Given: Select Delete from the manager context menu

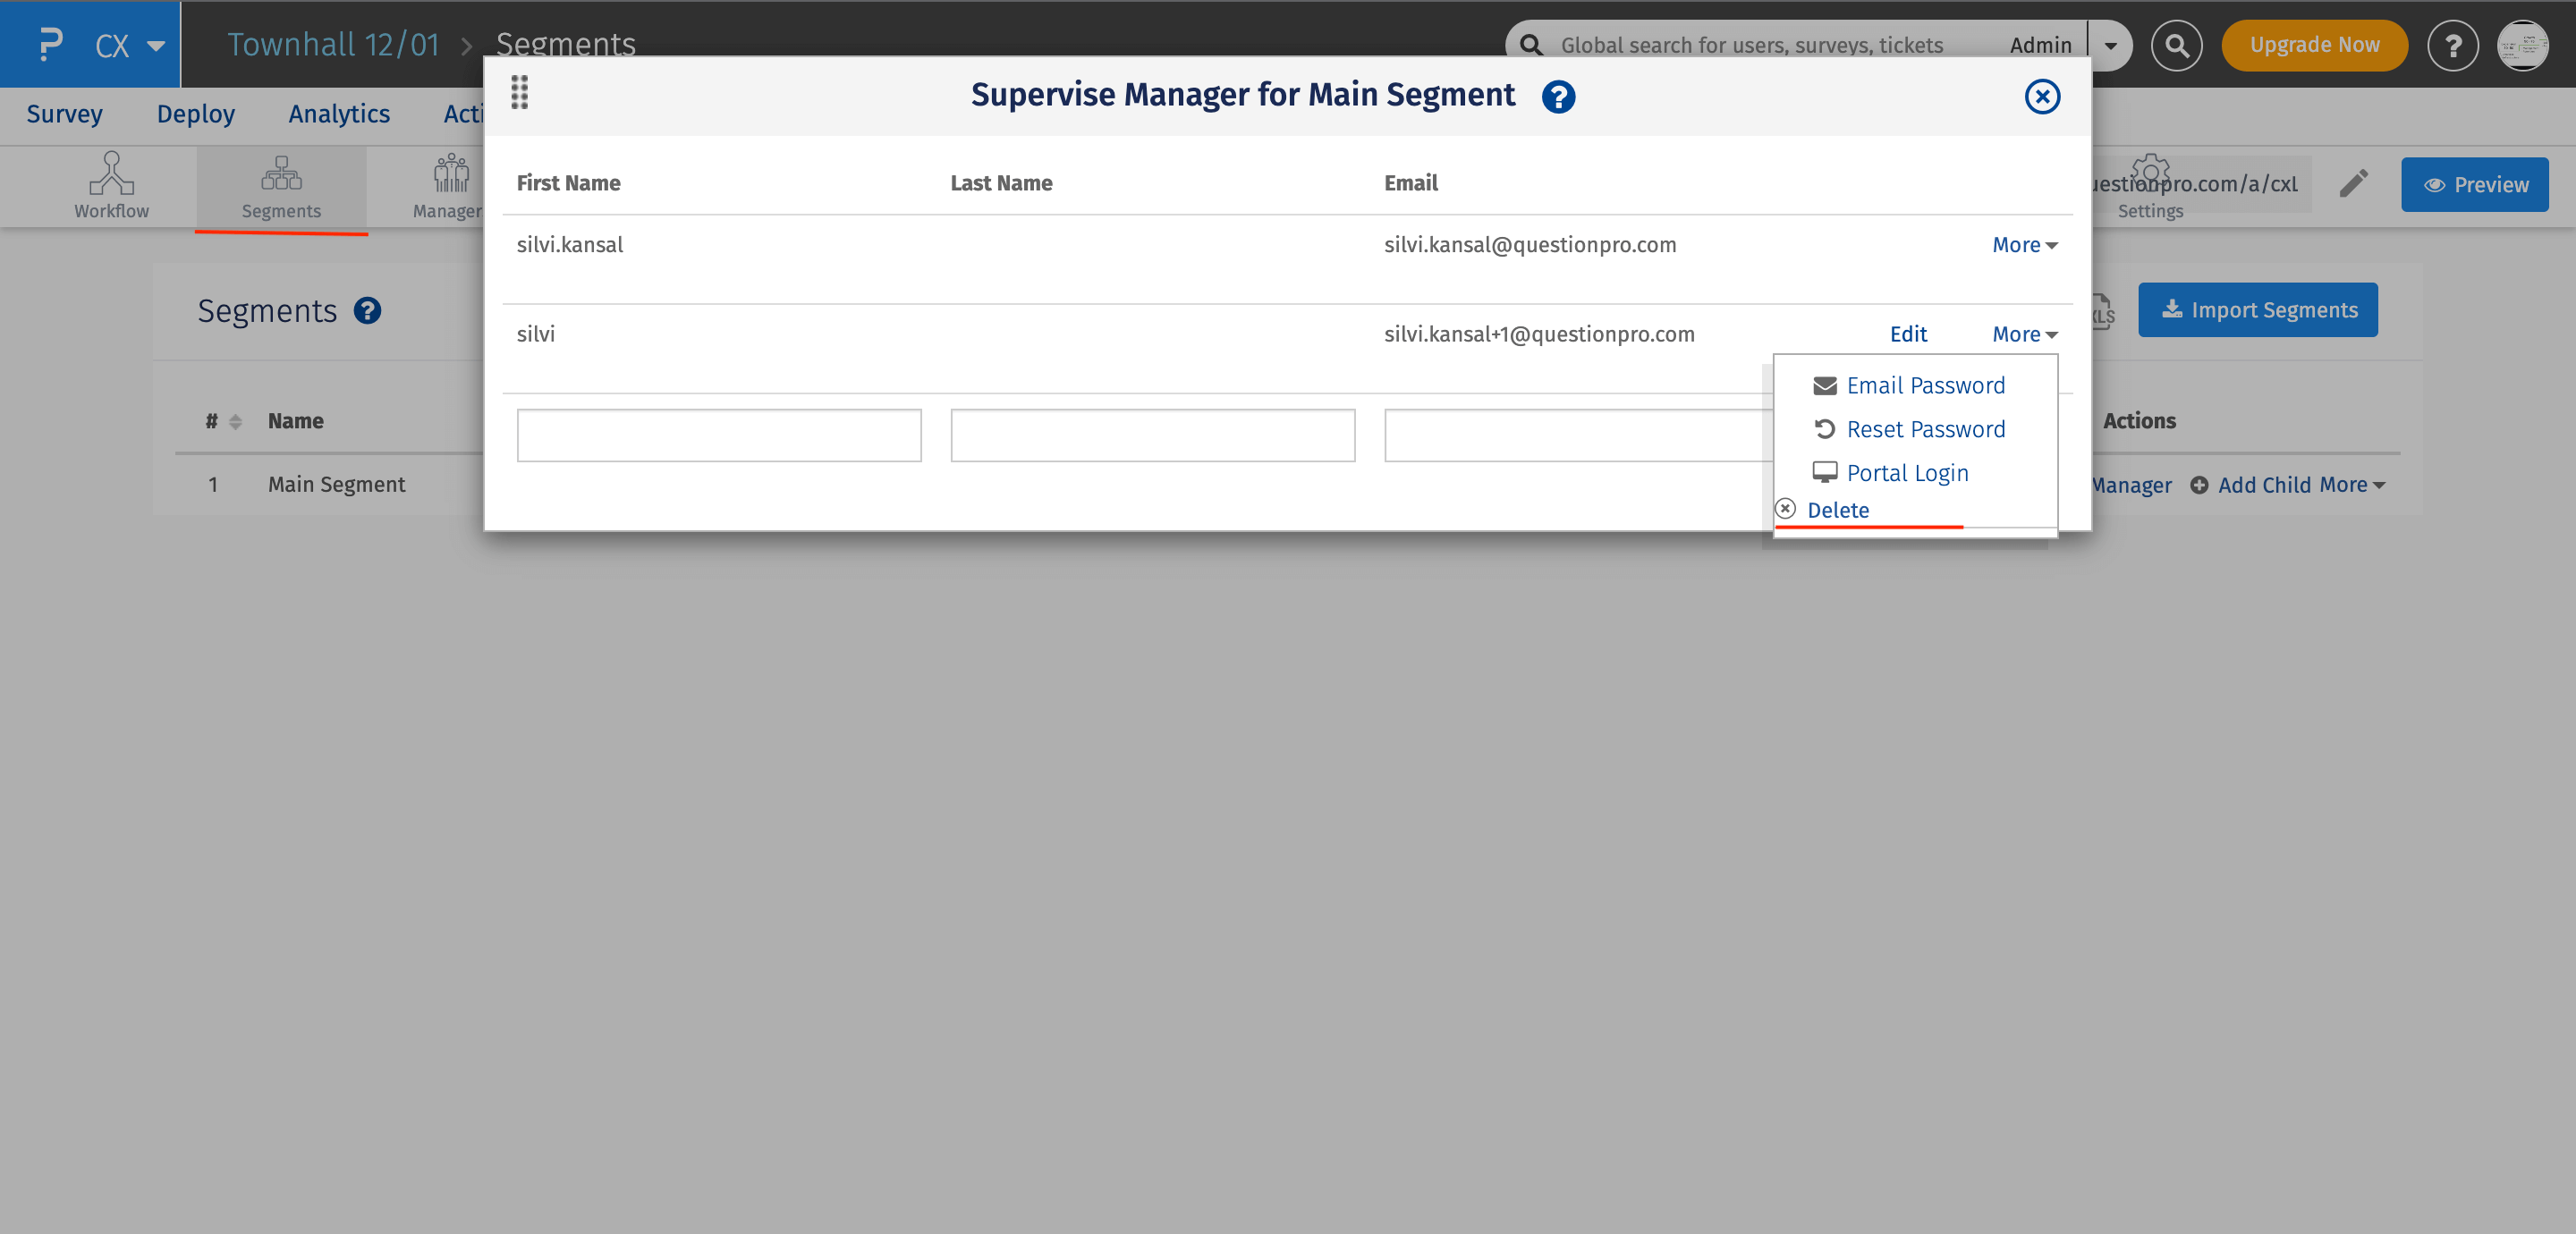Looking at the screenshot, I should [1838, 510].
